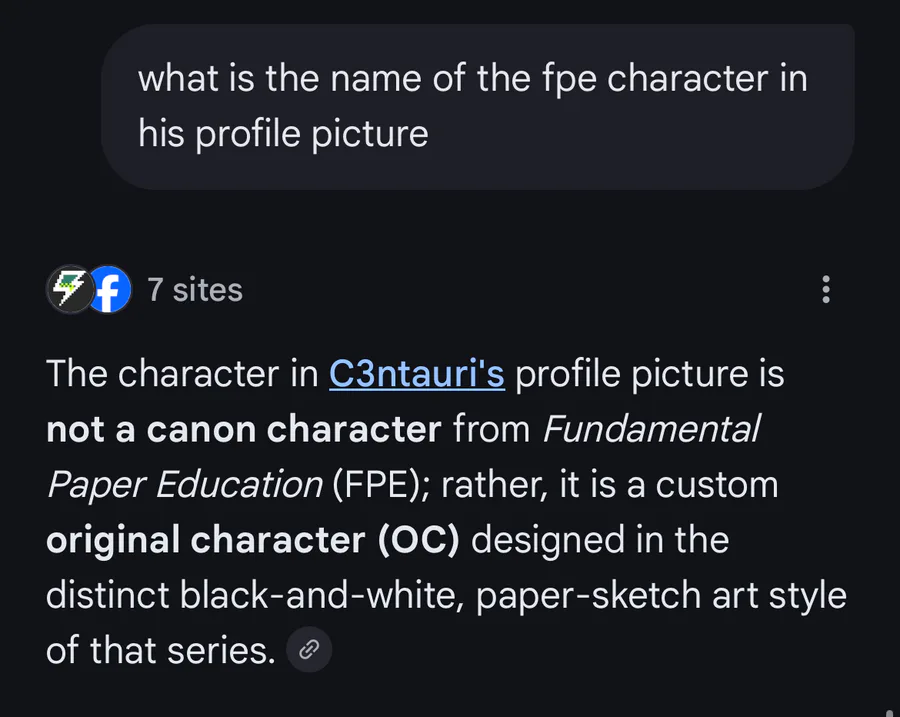This screenshot has height=717, width=900.
Task: Click the lightning bolt source icon
Action: tap(70, 290)
